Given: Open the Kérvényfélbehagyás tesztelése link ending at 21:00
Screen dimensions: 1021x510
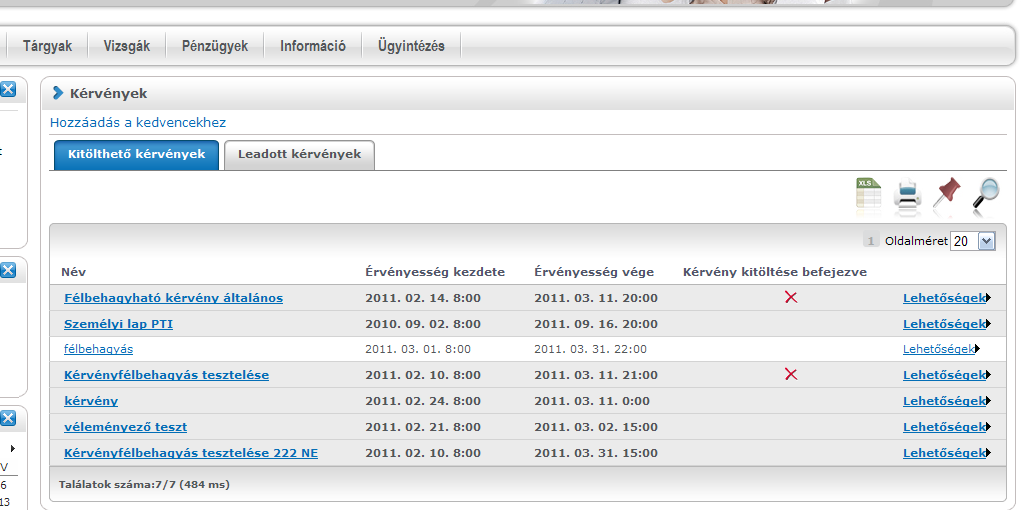Looking at the screenshot, I should 166,375.
